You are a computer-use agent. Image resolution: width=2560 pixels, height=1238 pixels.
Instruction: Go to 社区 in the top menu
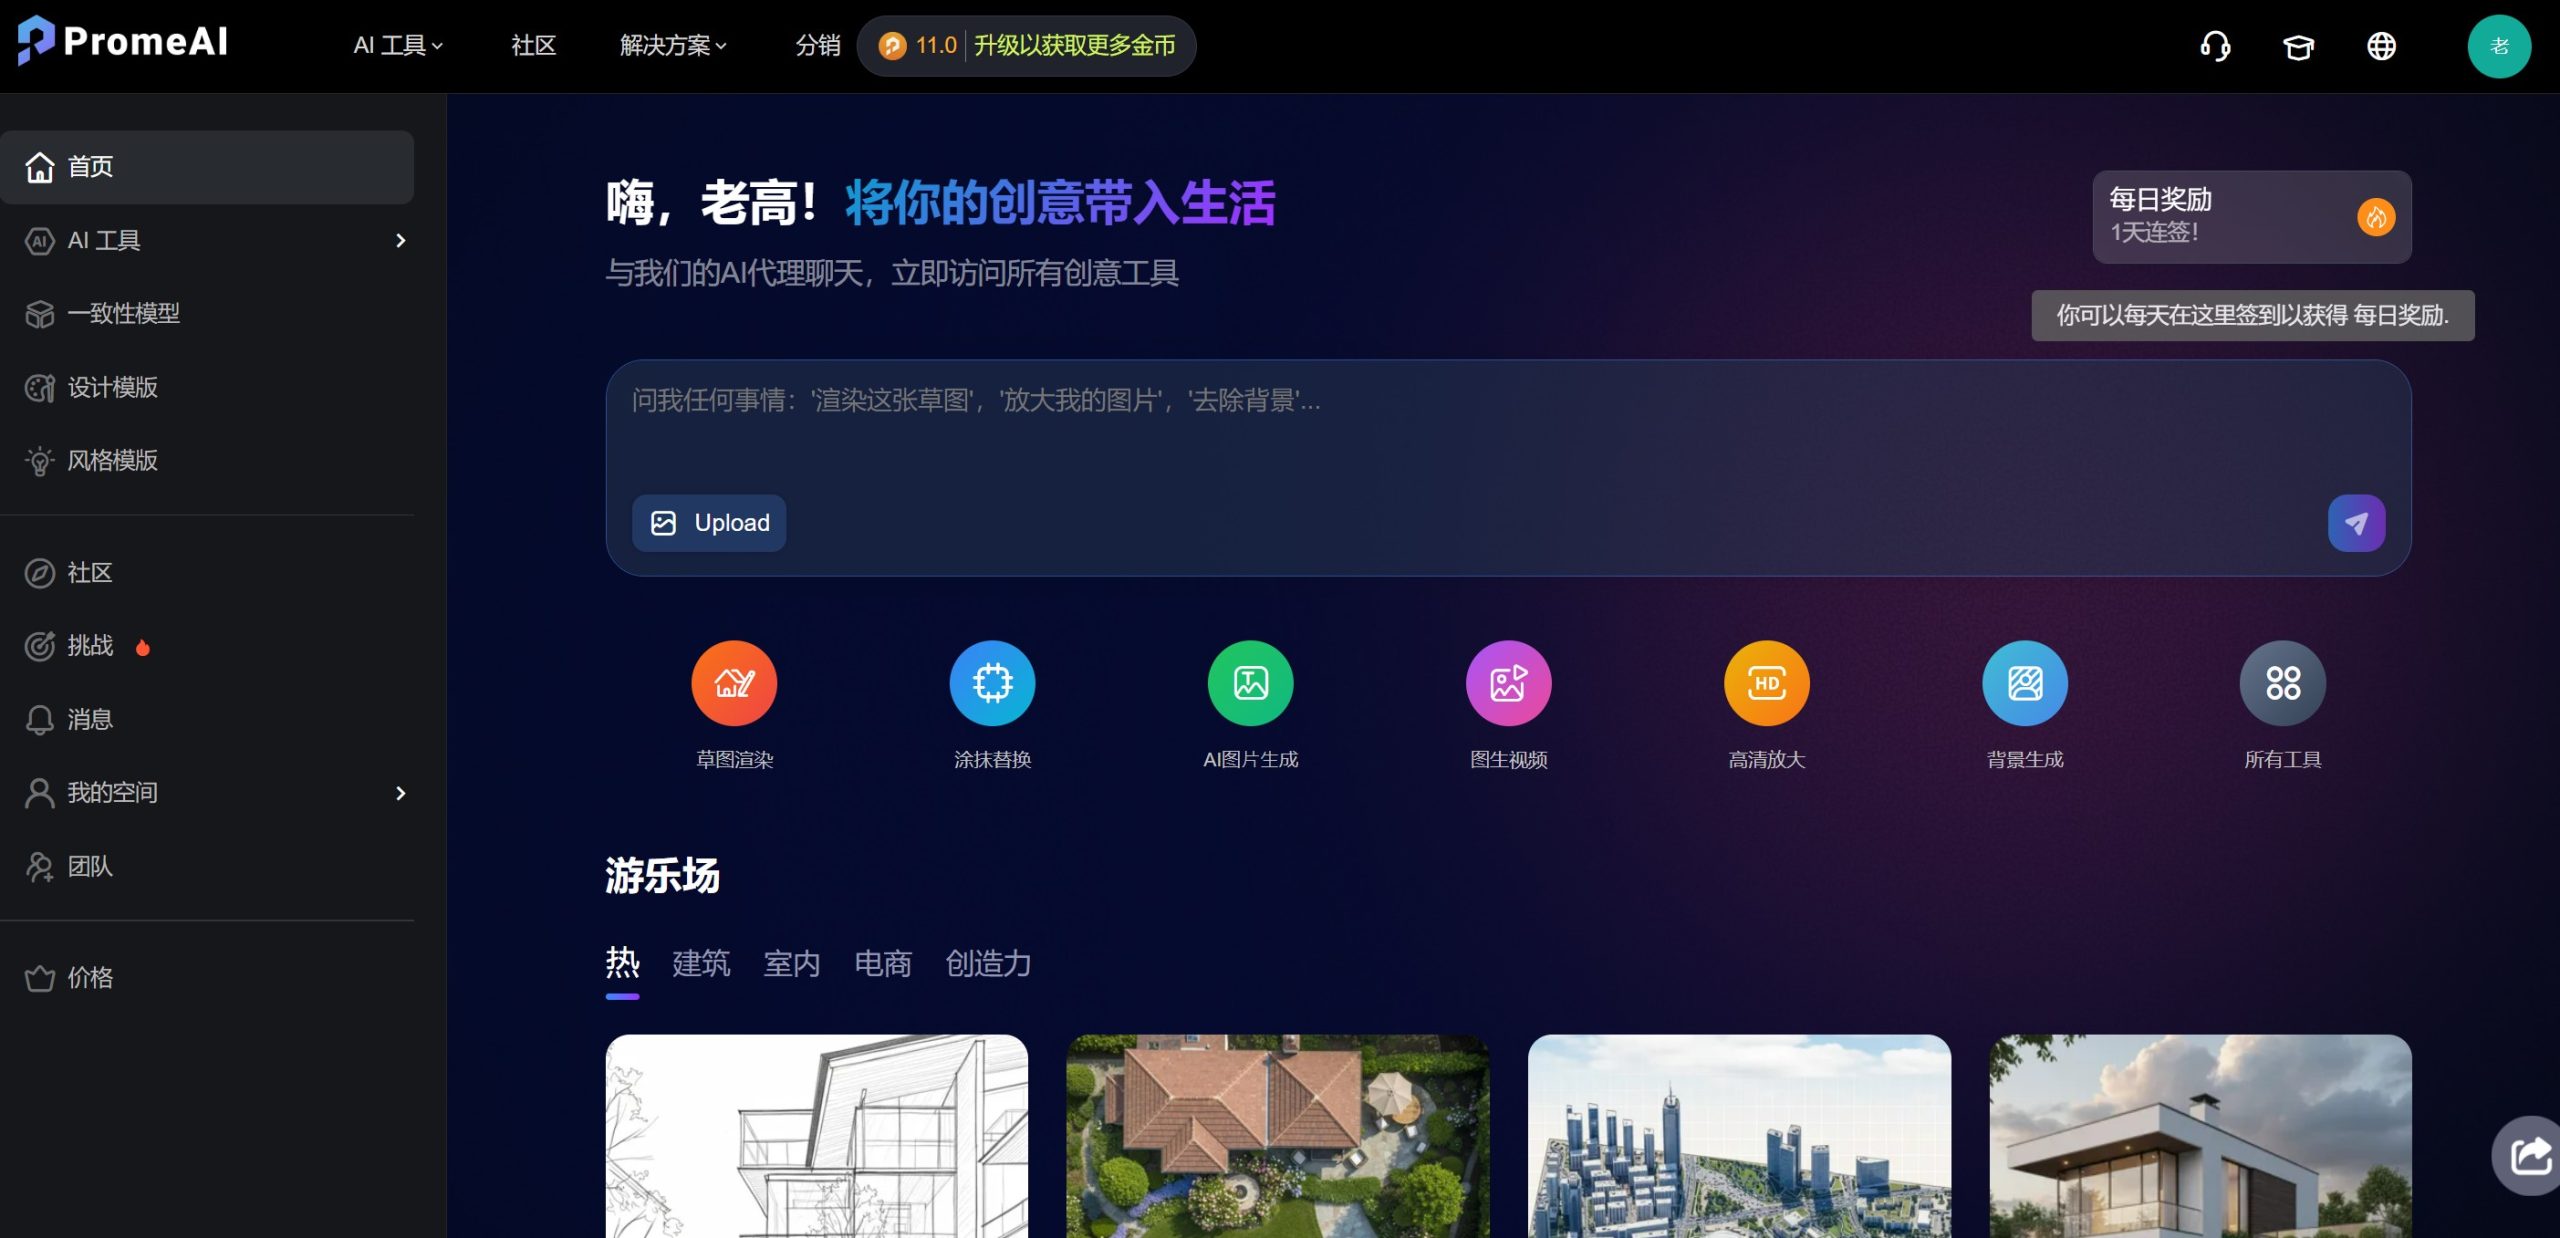(532, 45)
